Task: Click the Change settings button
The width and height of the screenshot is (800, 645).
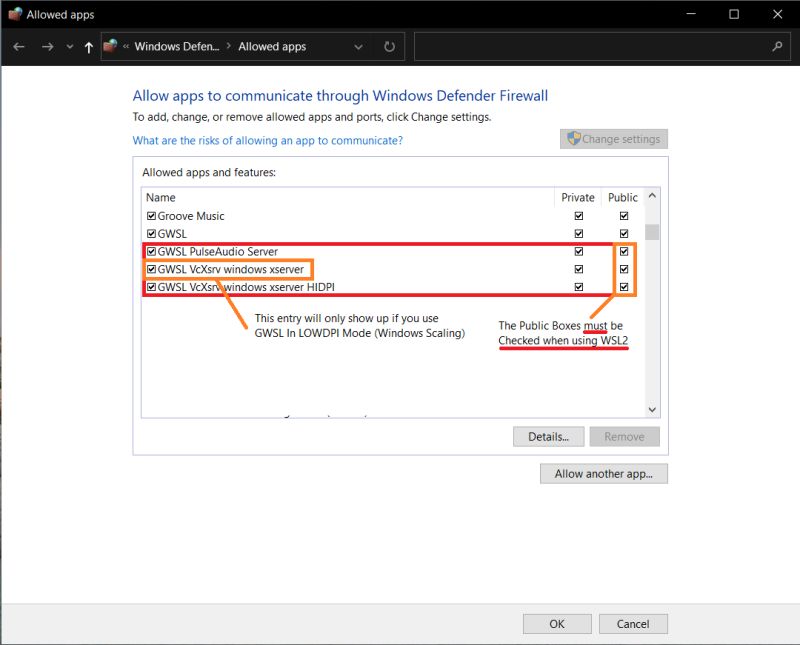Action: coord(614,139)
